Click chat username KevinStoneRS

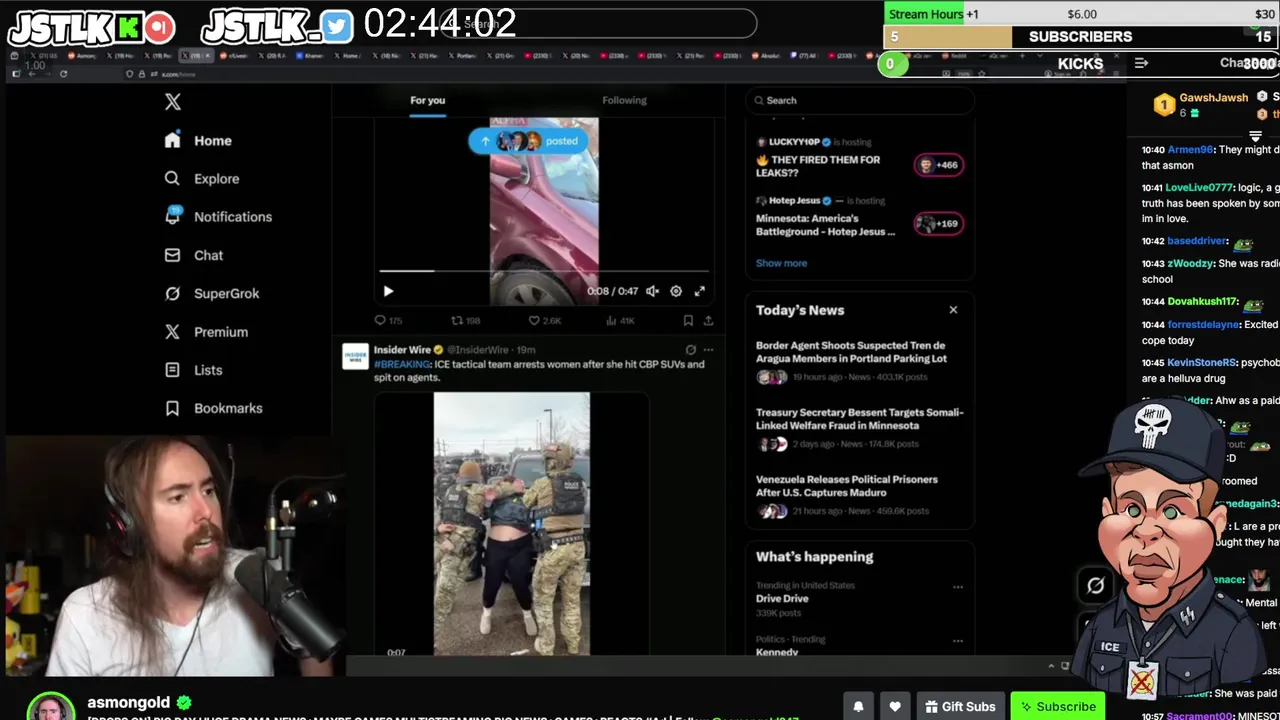click(x=1200, y=363)
